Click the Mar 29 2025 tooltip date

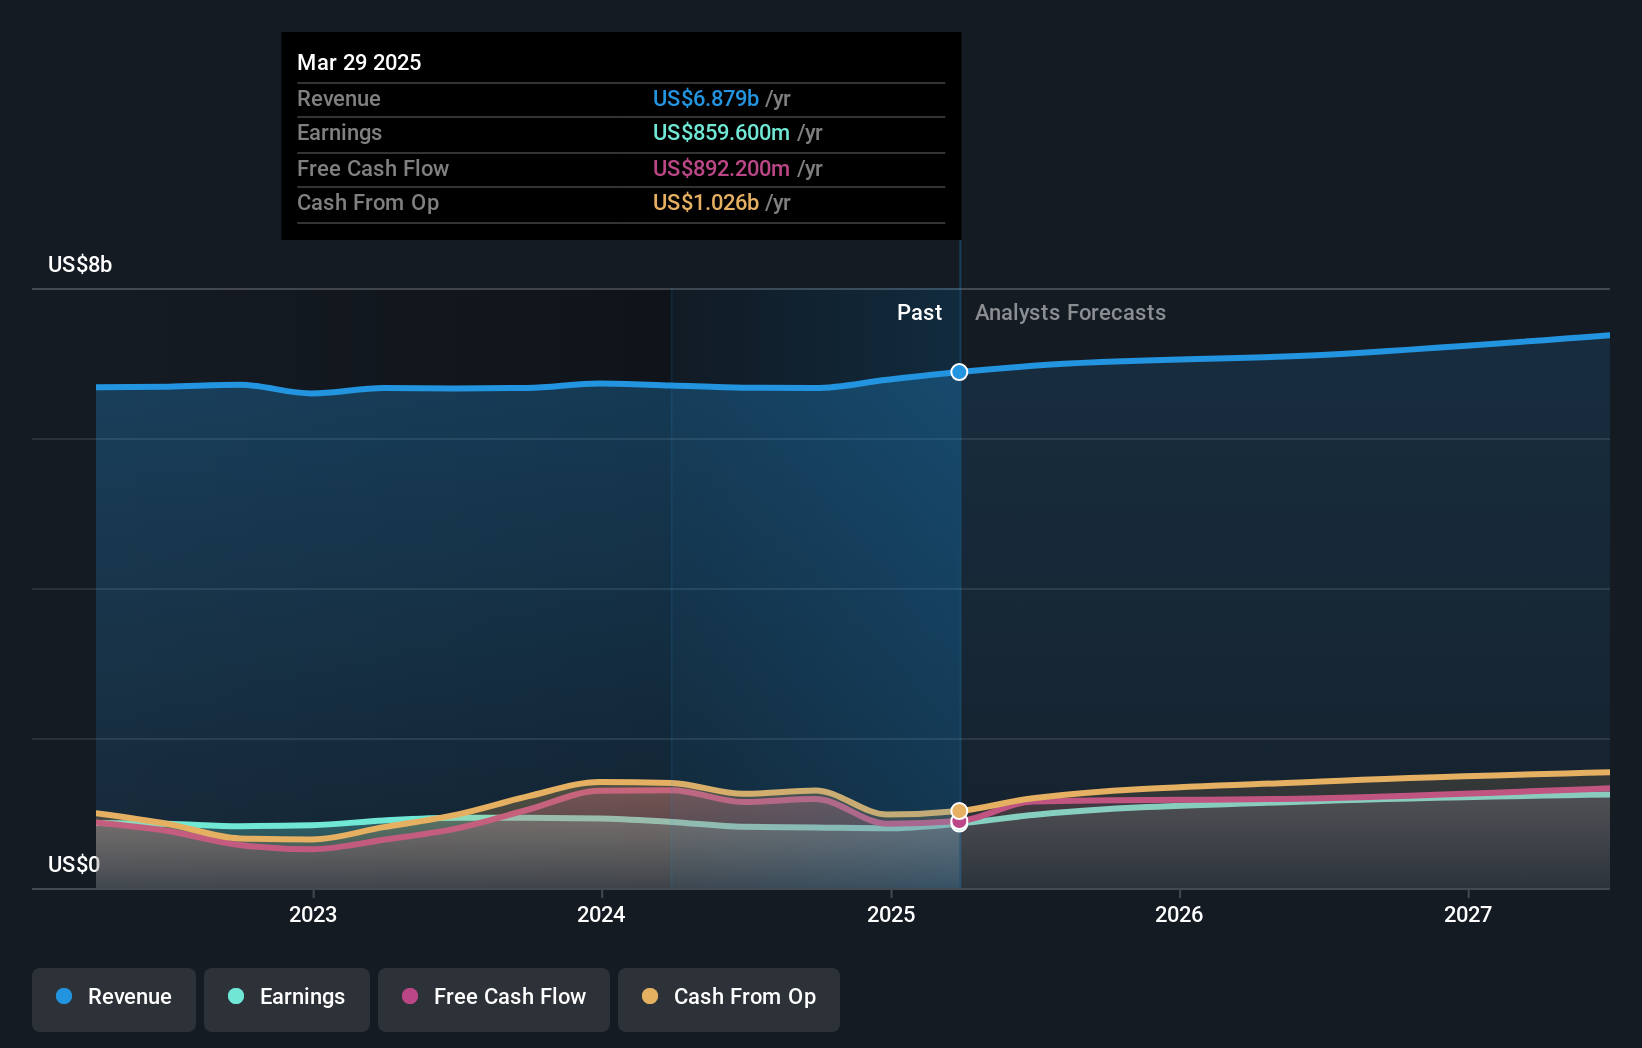(x=359, y=62)
